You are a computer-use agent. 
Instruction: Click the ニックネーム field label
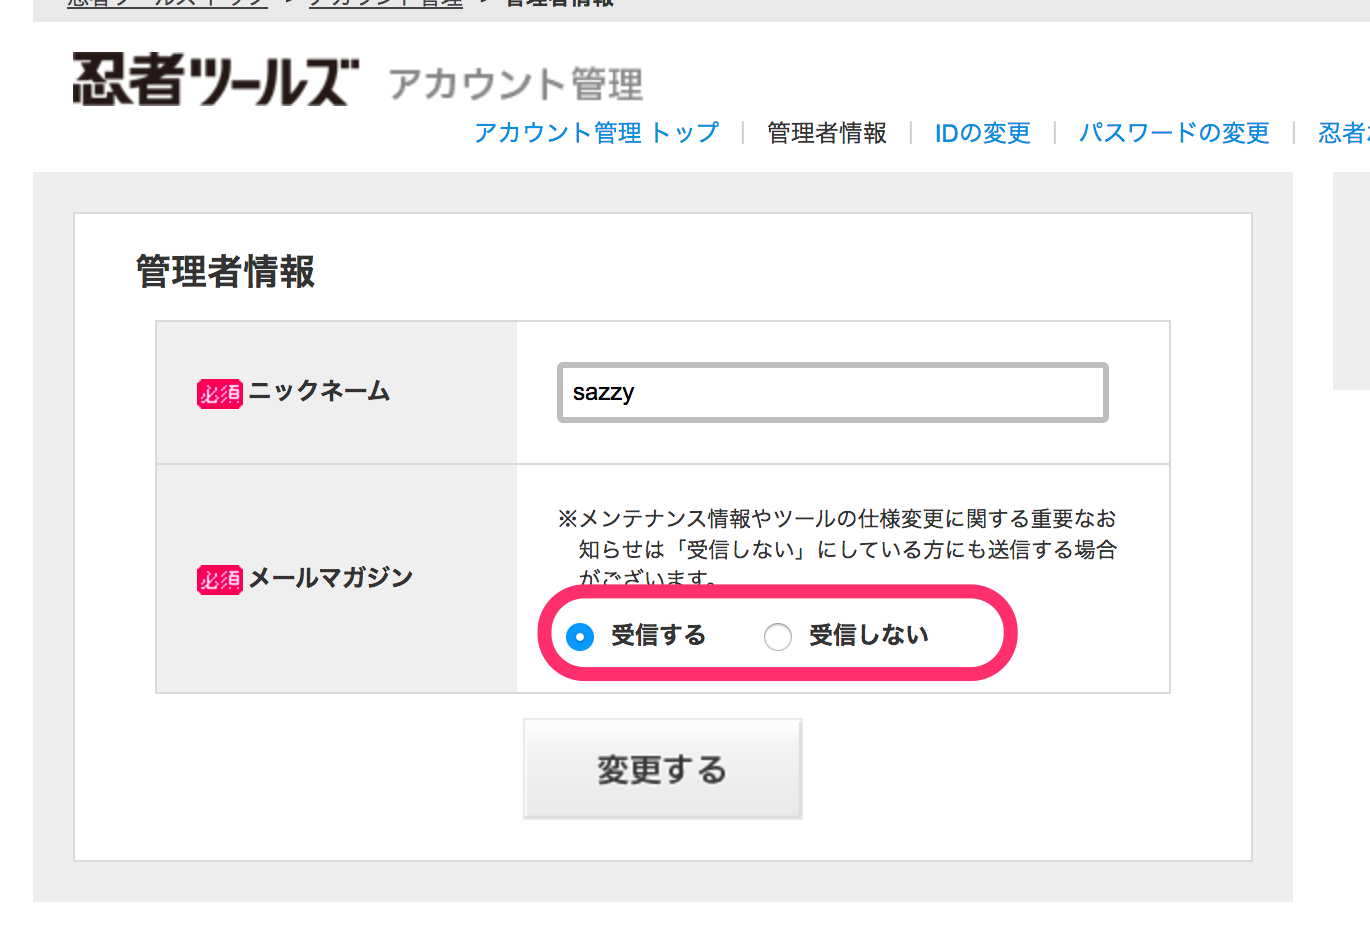click(x=319, y=391)
